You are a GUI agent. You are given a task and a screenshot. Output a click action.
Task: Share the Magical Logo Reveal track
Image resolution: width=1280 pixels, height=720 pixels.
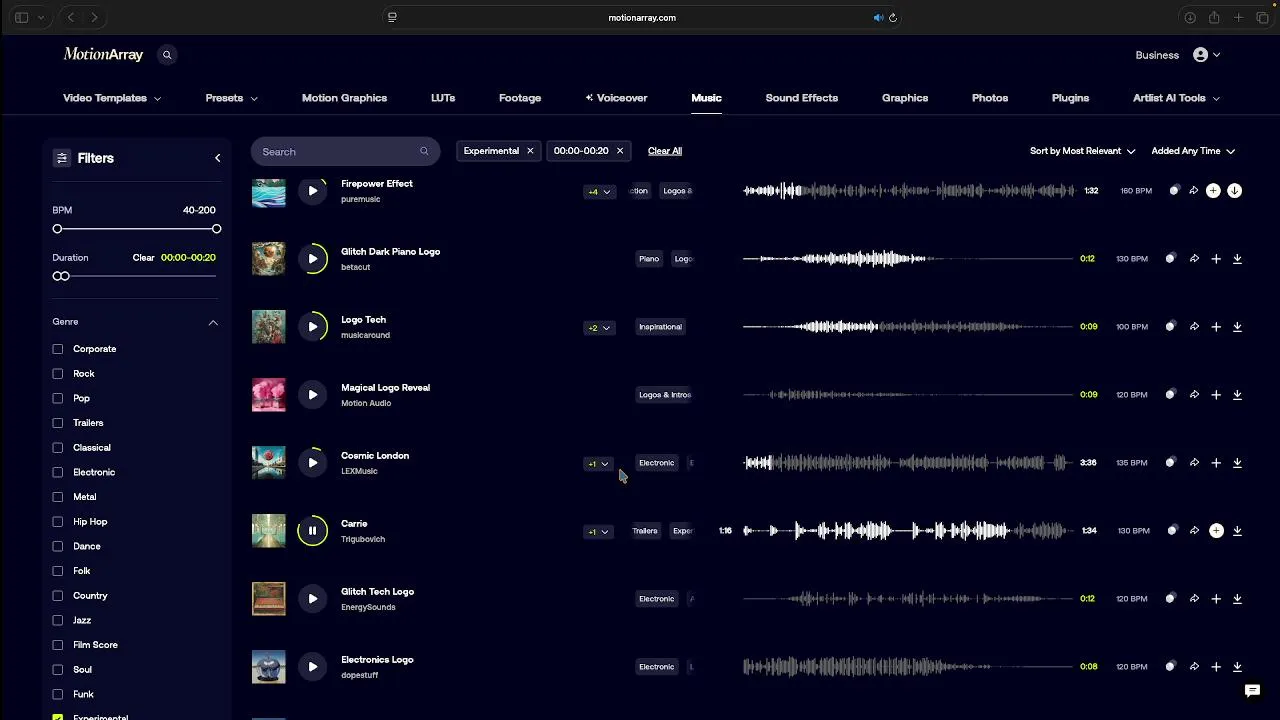coord(1194,395)
